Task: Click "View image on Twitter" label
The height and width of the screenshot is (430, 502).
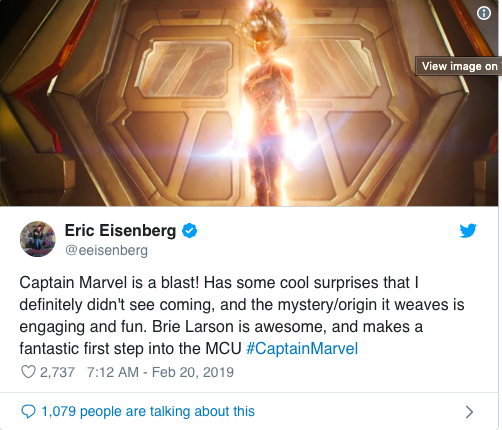Action: [x=459, y=66]
